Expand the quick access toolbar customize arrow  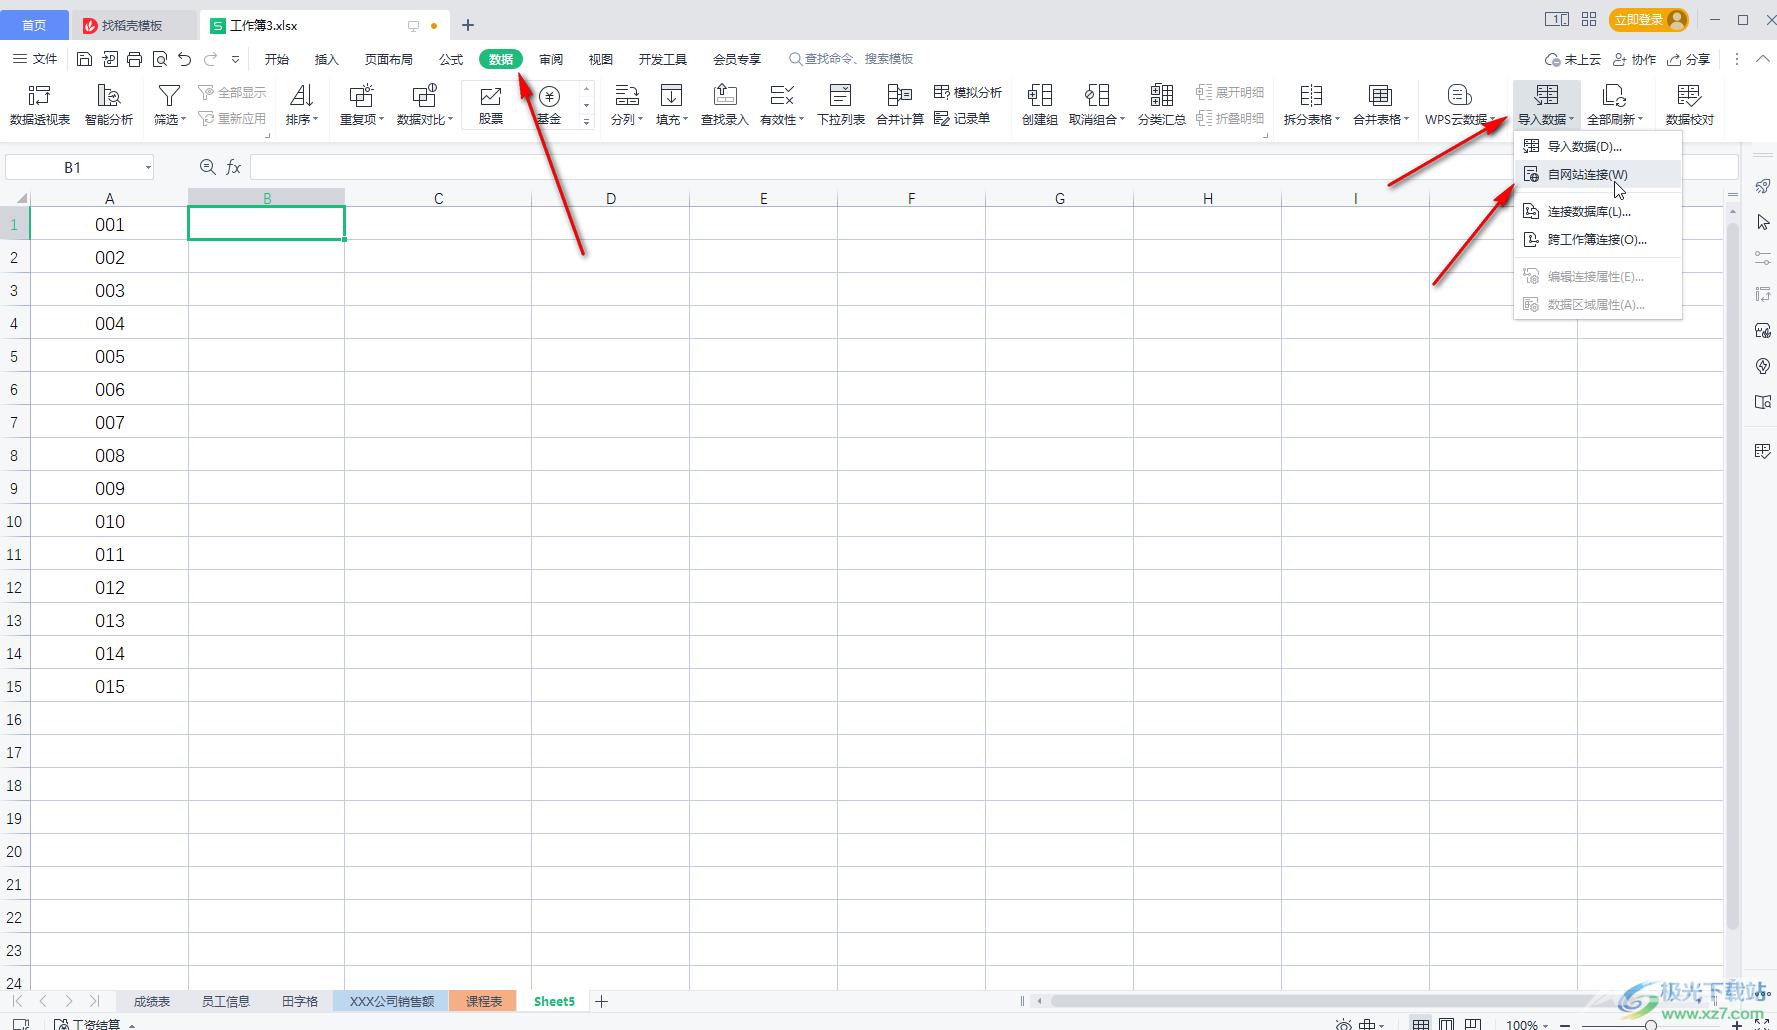236,59
